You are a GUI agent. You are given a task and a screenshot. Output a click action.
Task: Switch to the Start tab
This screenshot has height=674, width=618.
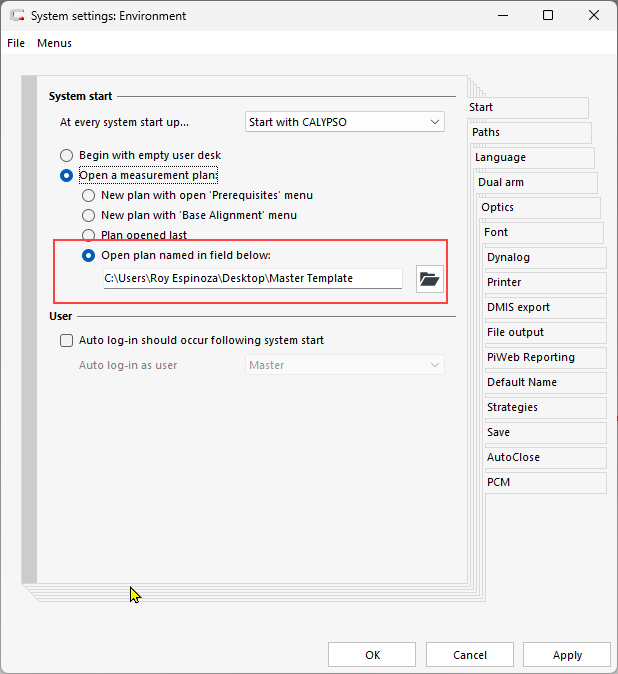tap(528, 107)
